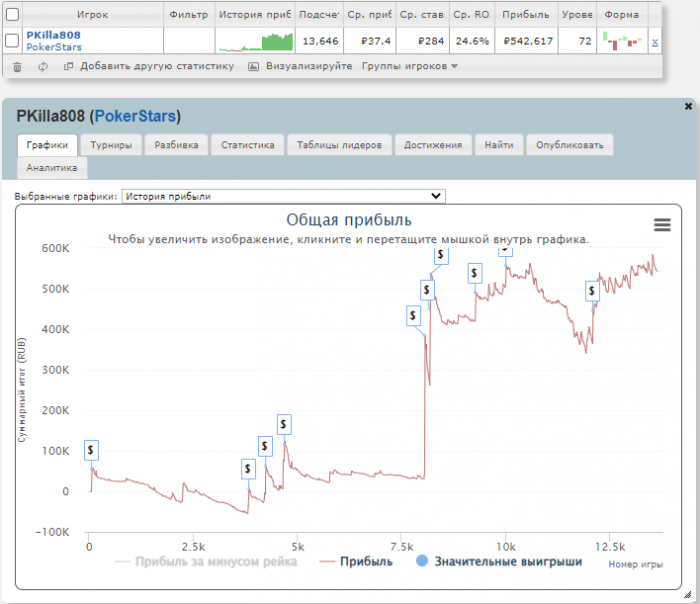Screen dimensions: 700x604
Task: Sort by the Форма column header
Action: (621, 15)
